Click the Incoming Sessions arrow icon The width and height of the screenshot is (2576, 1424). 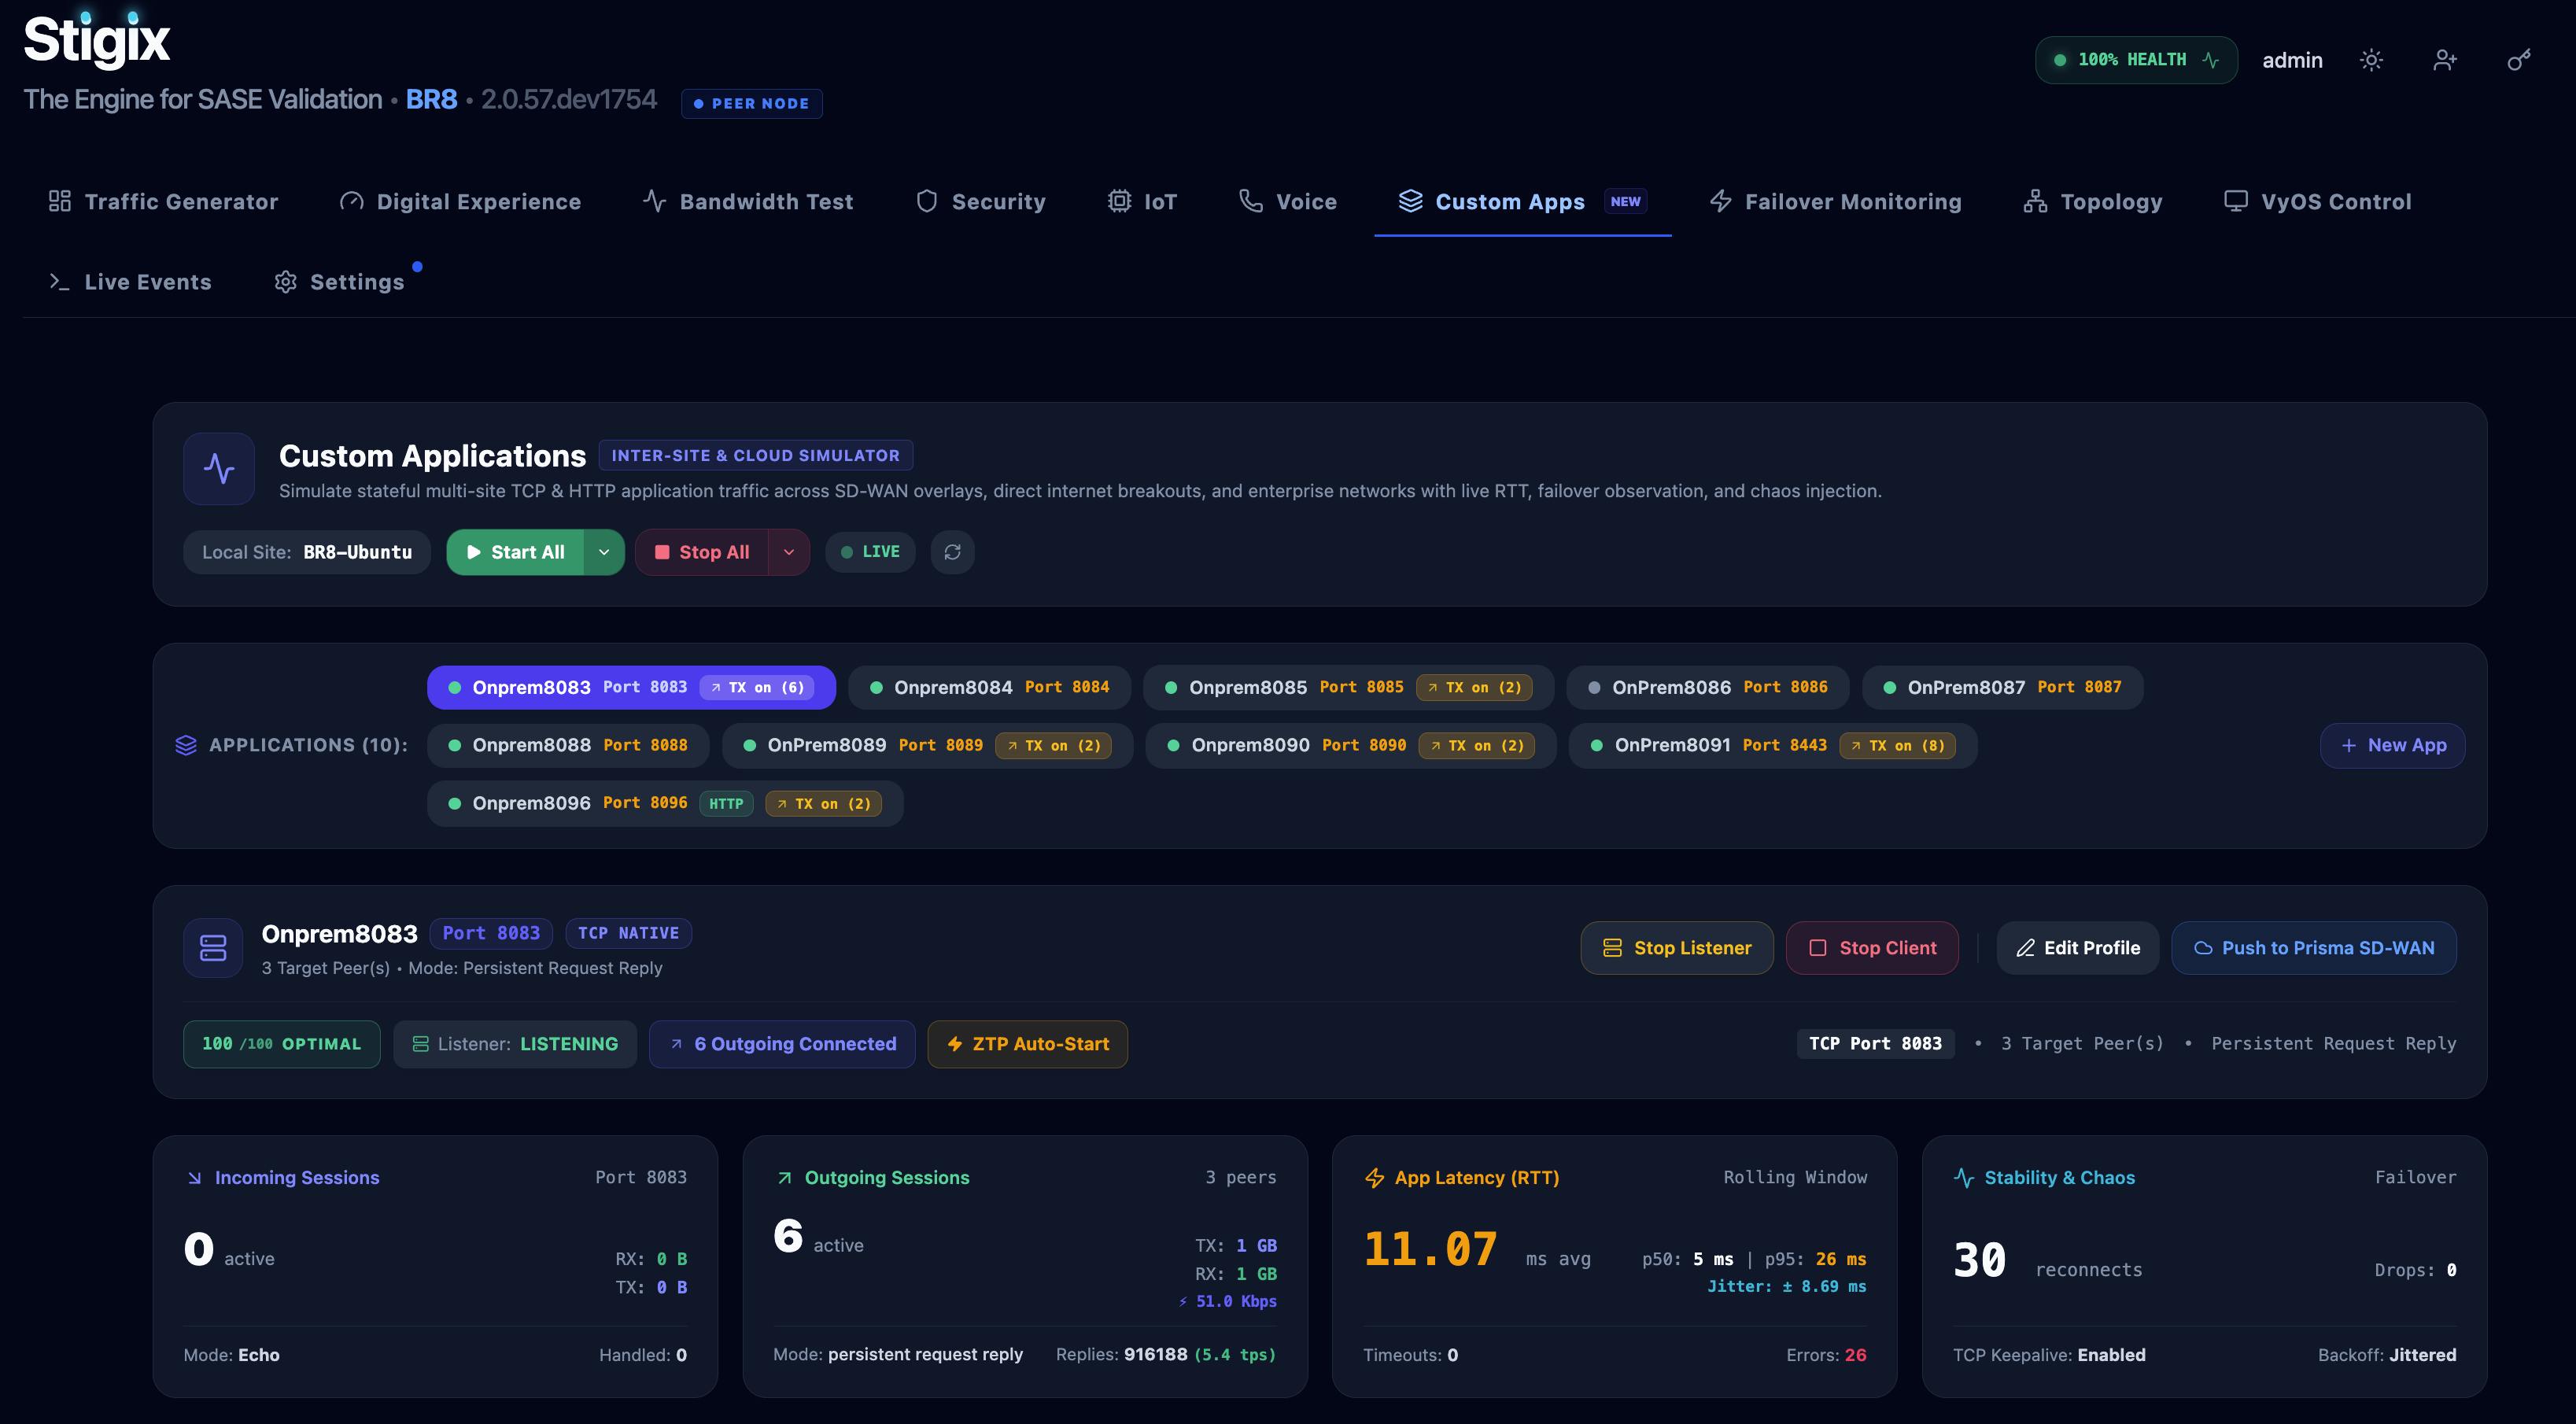click(195, 1178)
